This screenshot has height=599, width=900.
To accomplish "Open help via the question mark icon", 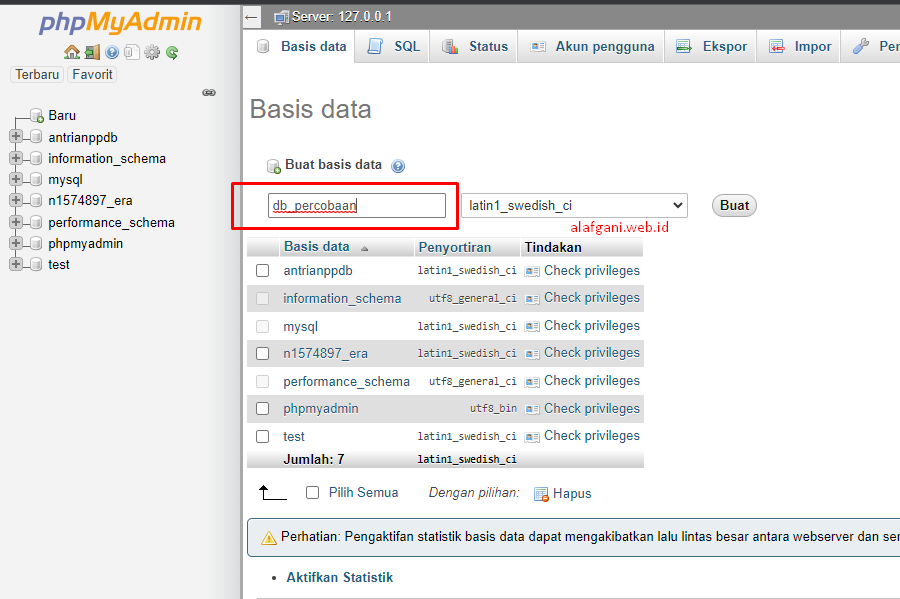I will tap(112, 52).
